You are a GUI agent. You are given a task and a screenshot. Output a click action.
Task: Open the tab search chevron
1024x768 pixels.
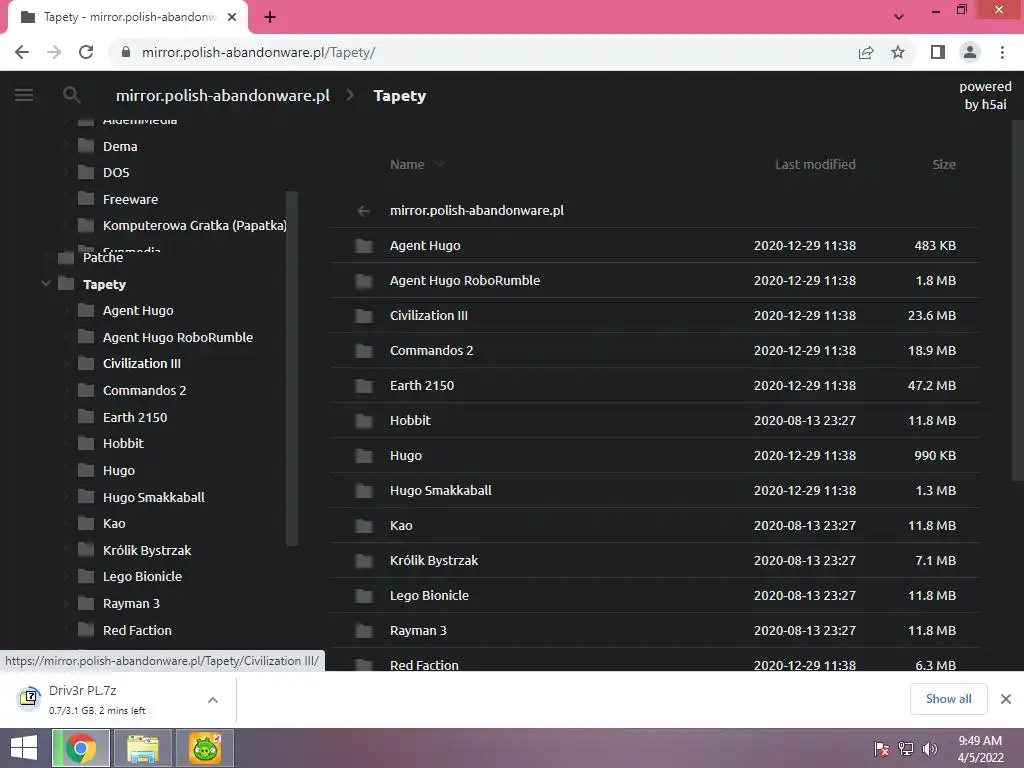tap(899, 17)
